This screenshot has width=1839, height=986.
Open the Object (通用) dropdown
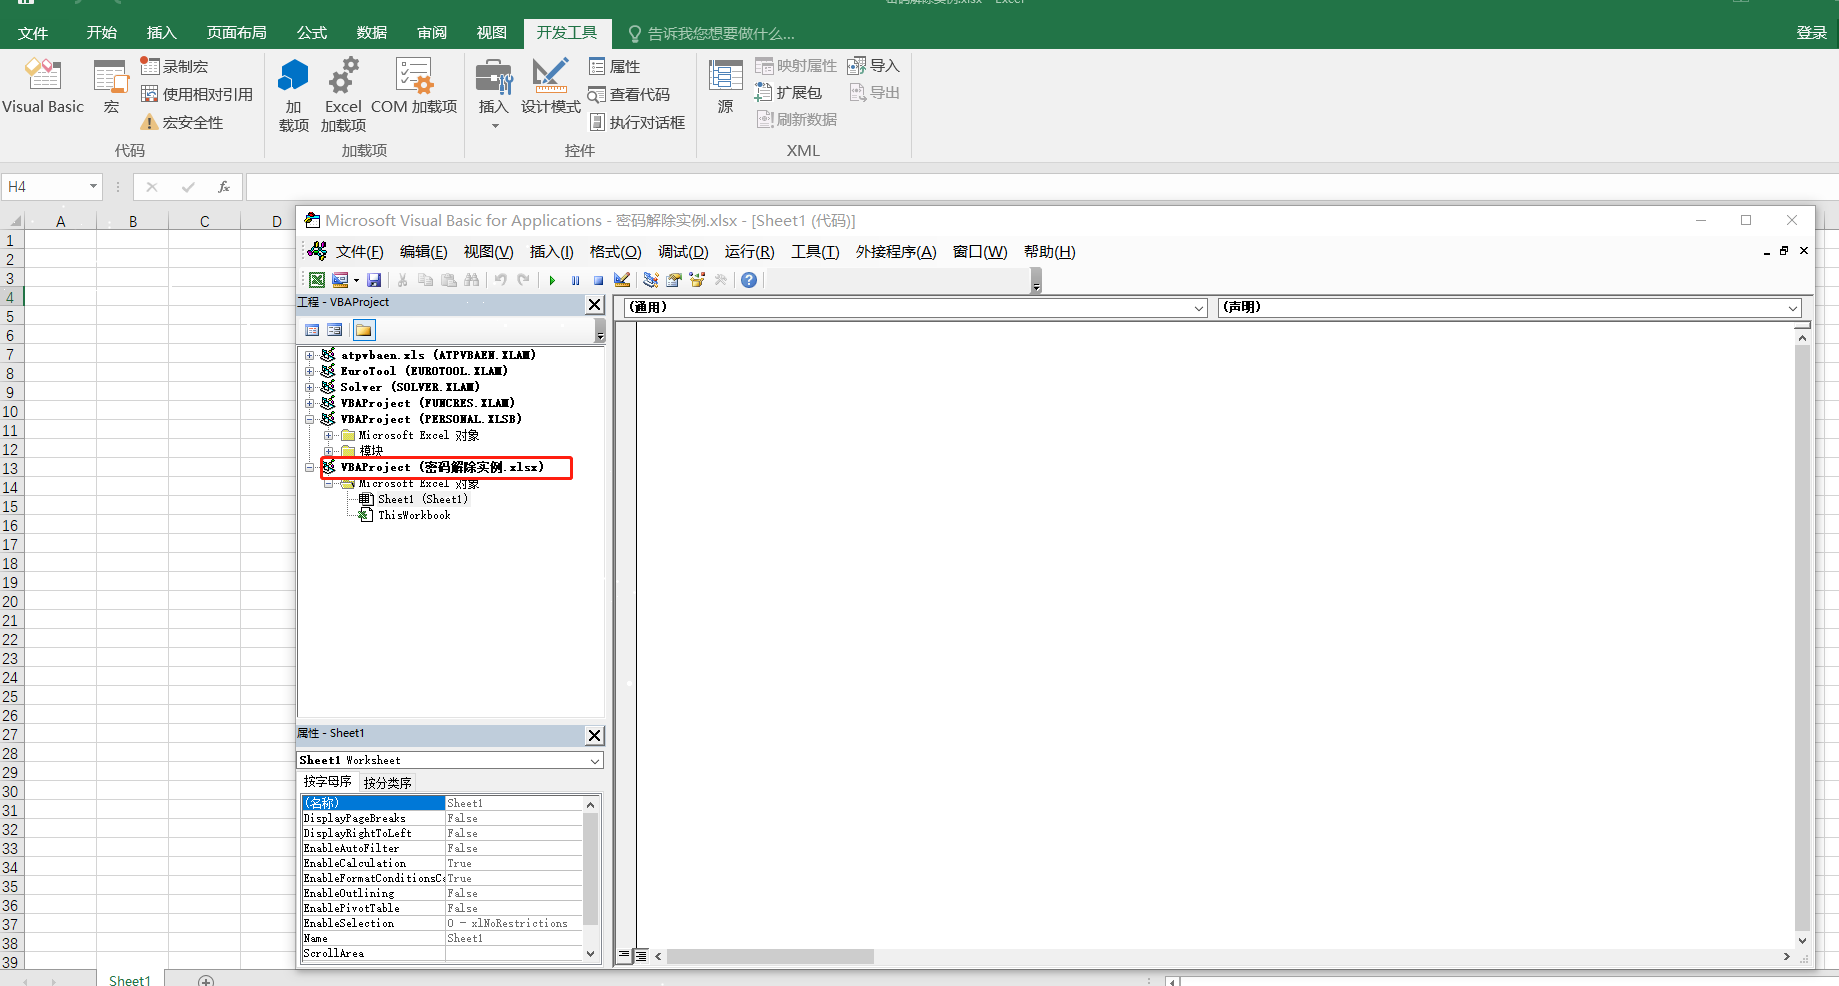click(1199, 308)
